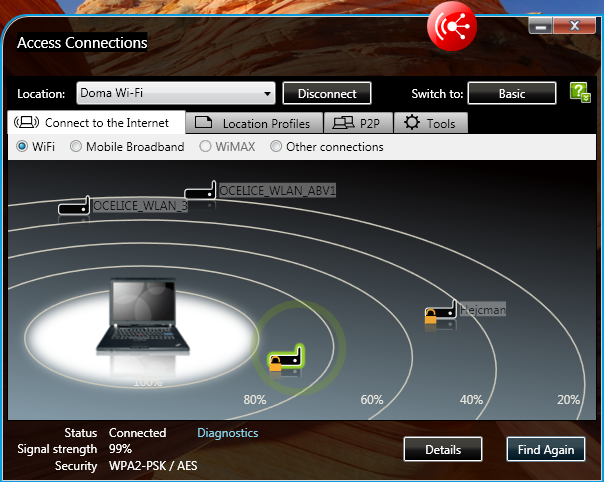This screenshot has height=482, width=604.
Task: Select the Hejcman secured network icon
Action: [x=441, y=313]
